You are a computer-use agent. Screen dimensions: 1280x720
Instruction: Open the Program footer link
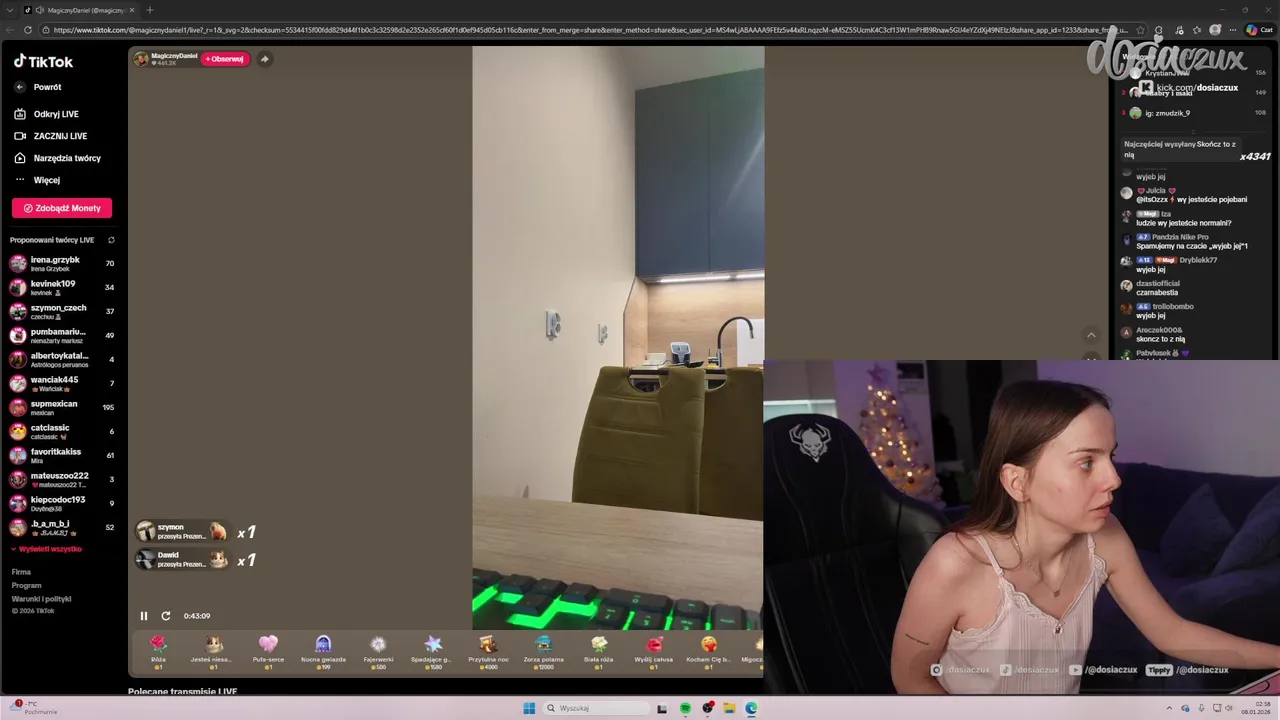[26, 585]
